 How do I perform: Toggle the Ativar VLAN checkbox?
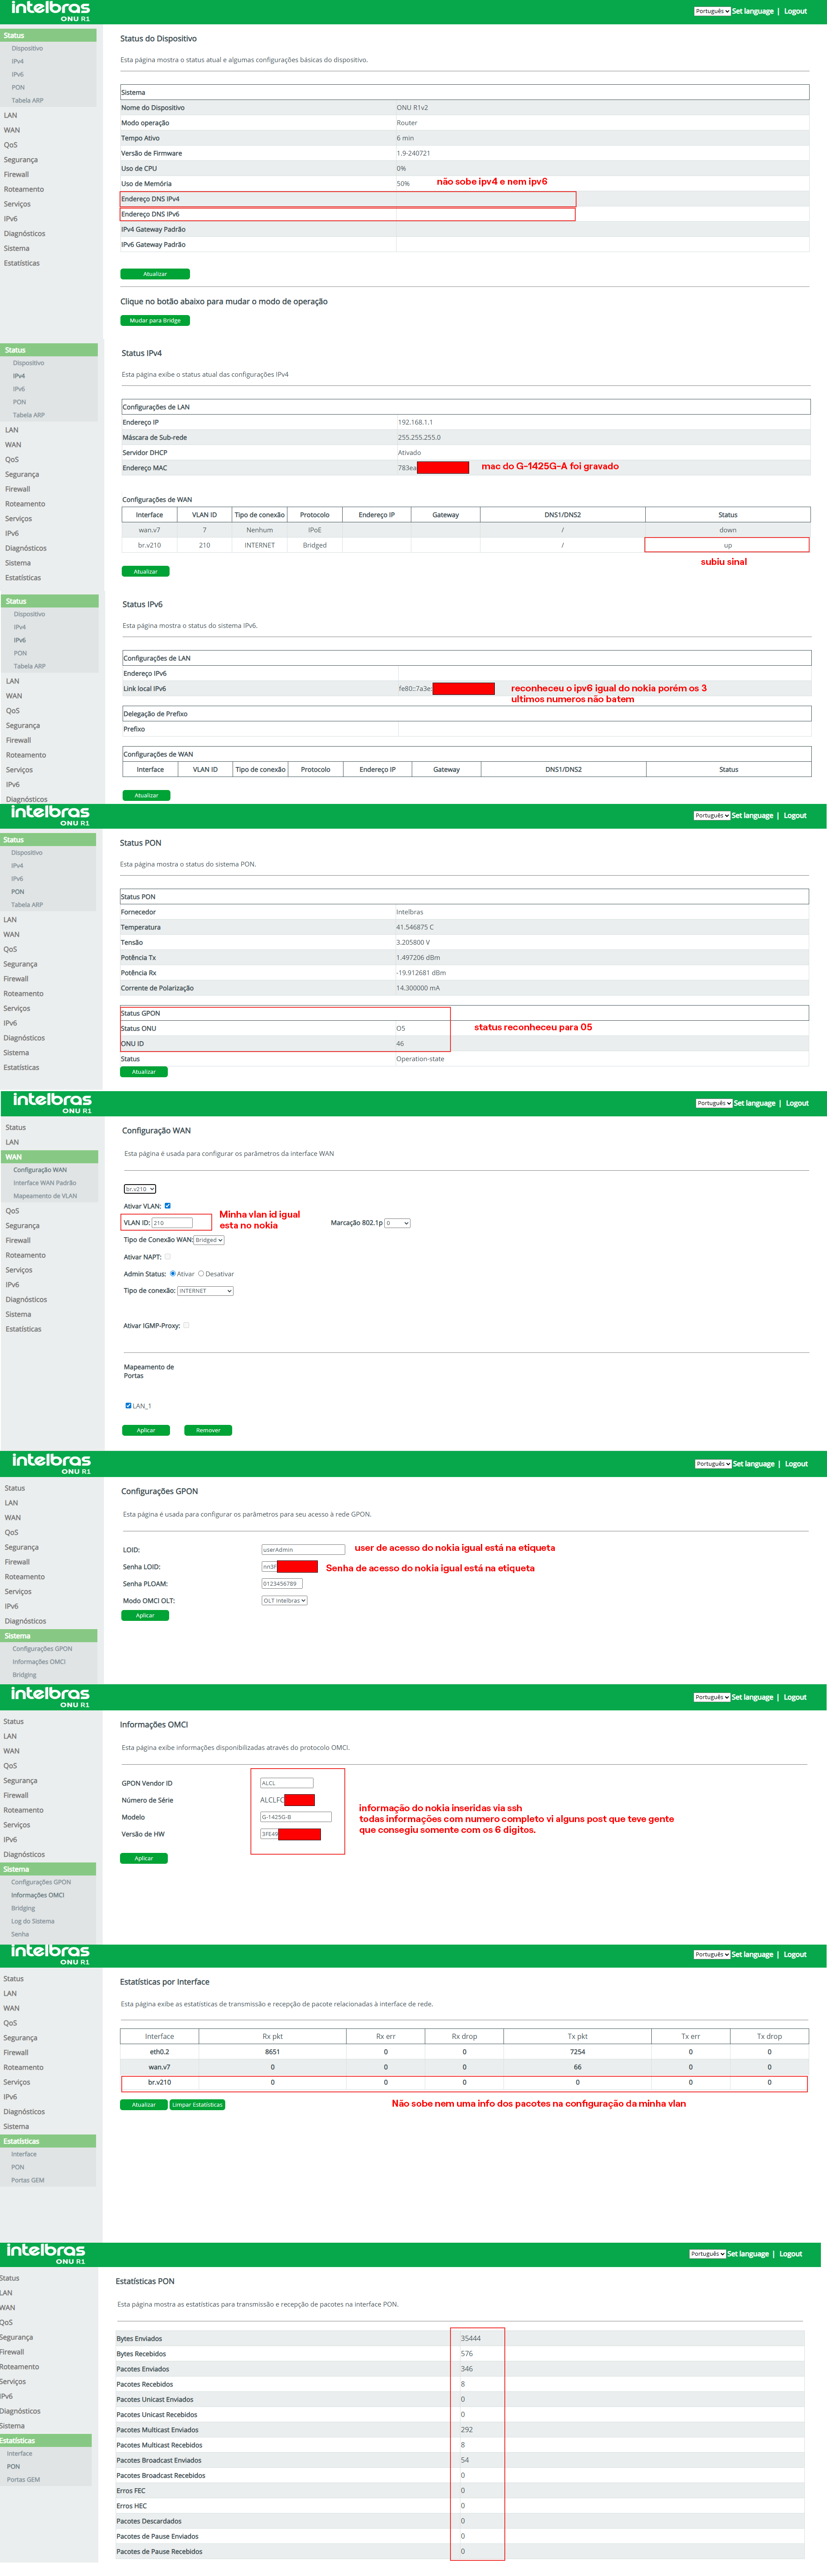[x=167, y=1206]
